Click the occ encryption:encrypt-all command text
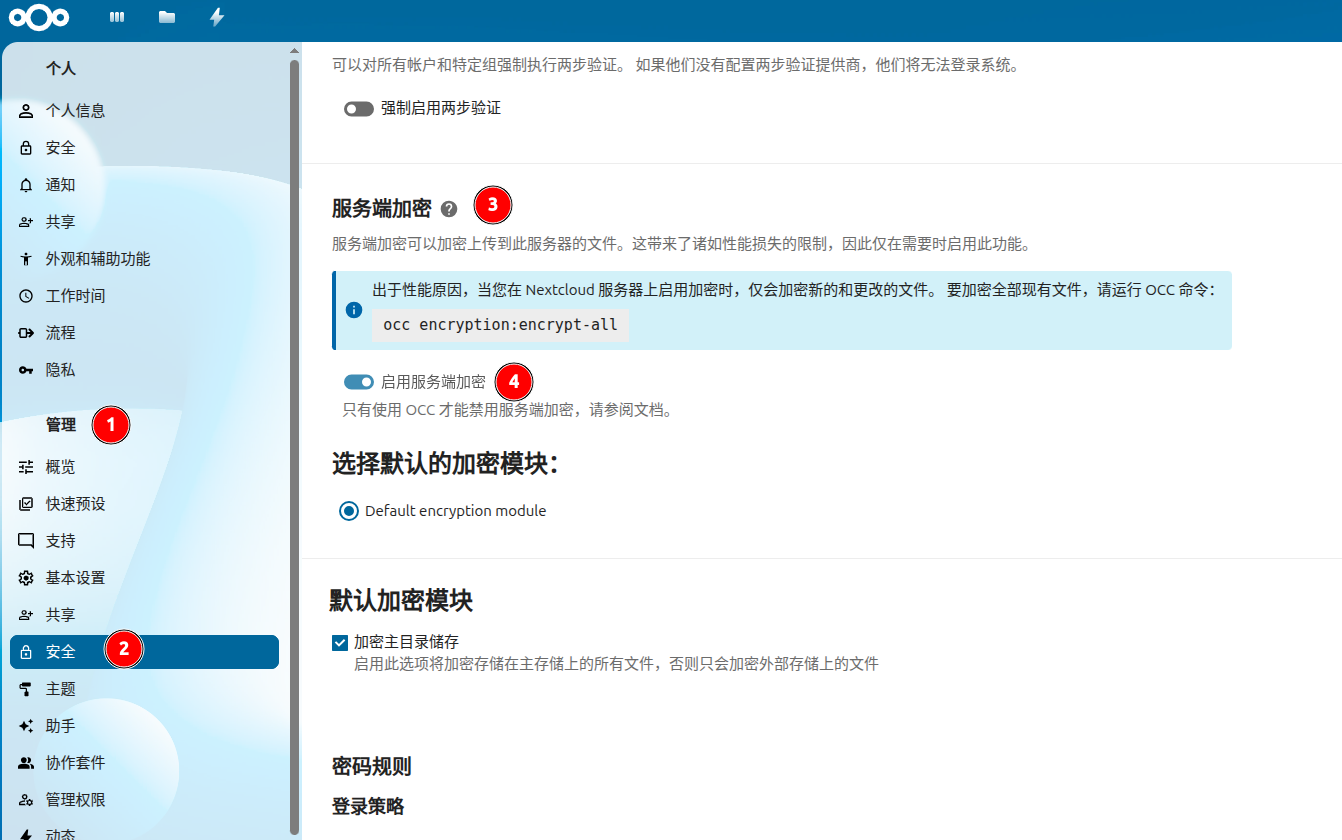1342x840 pixels. (x=500, y=325)
